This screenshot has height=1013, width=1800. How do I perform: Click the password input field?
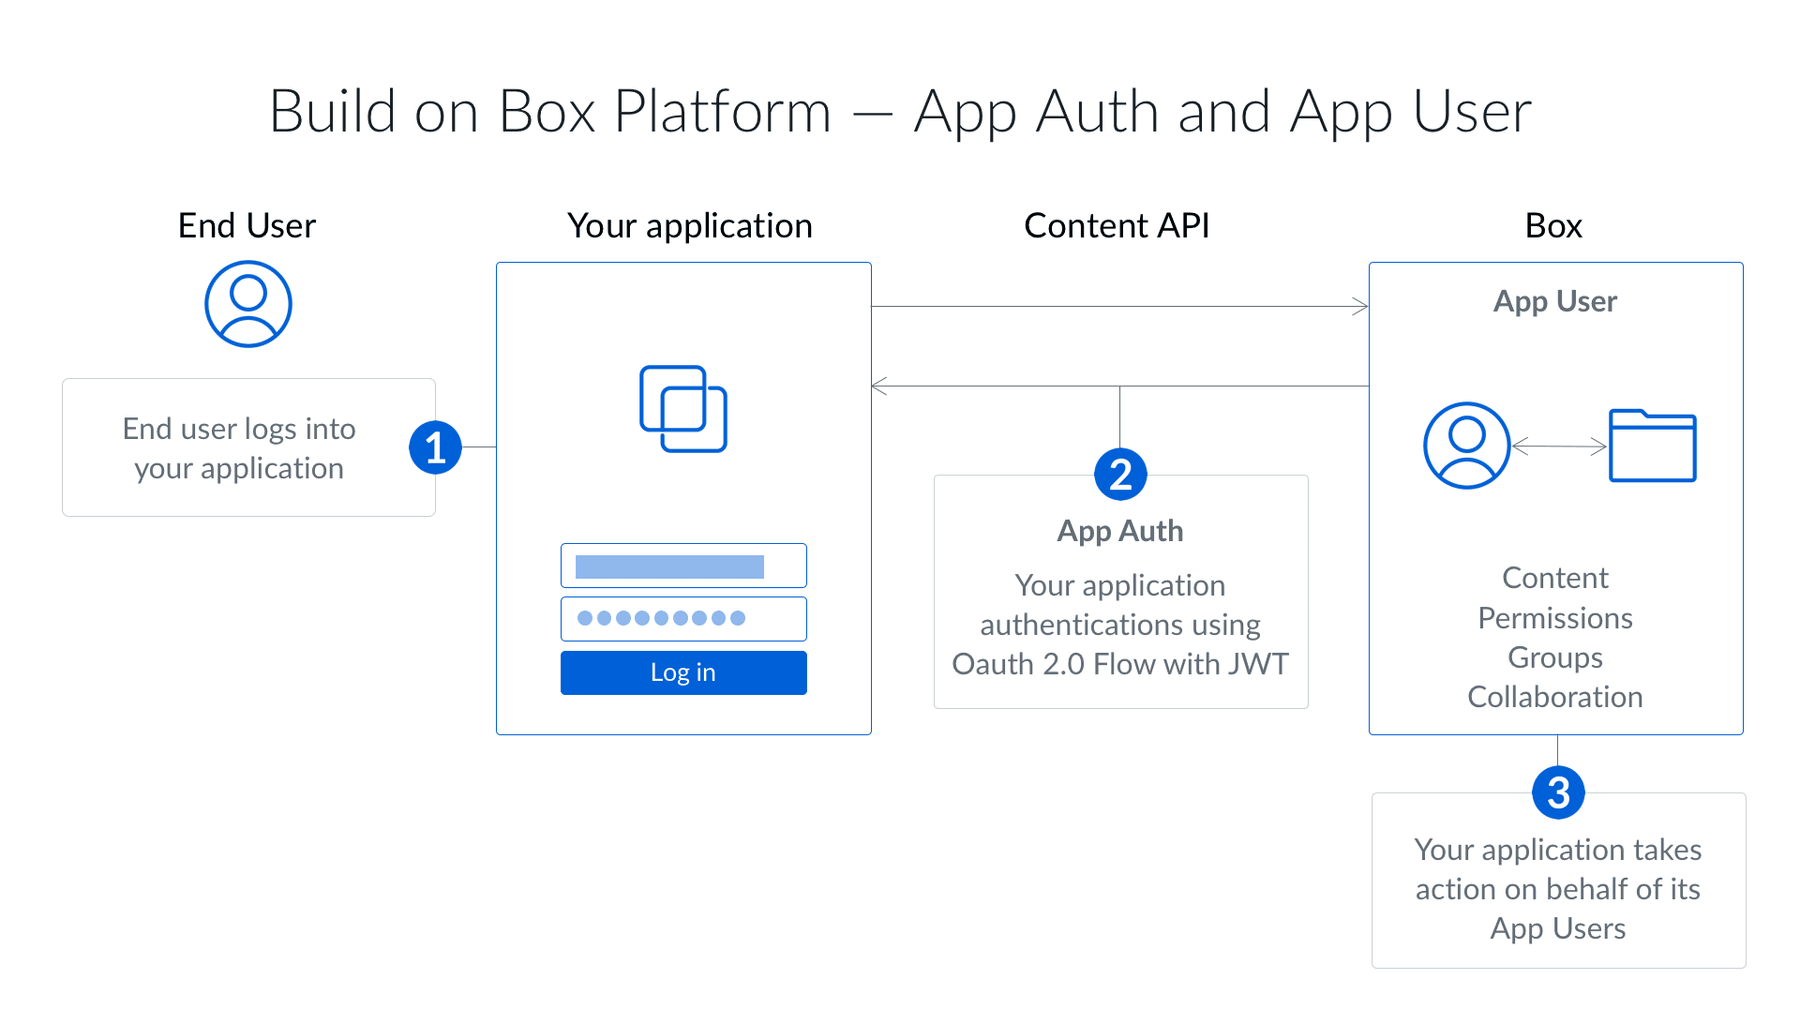tap(683, 618)
